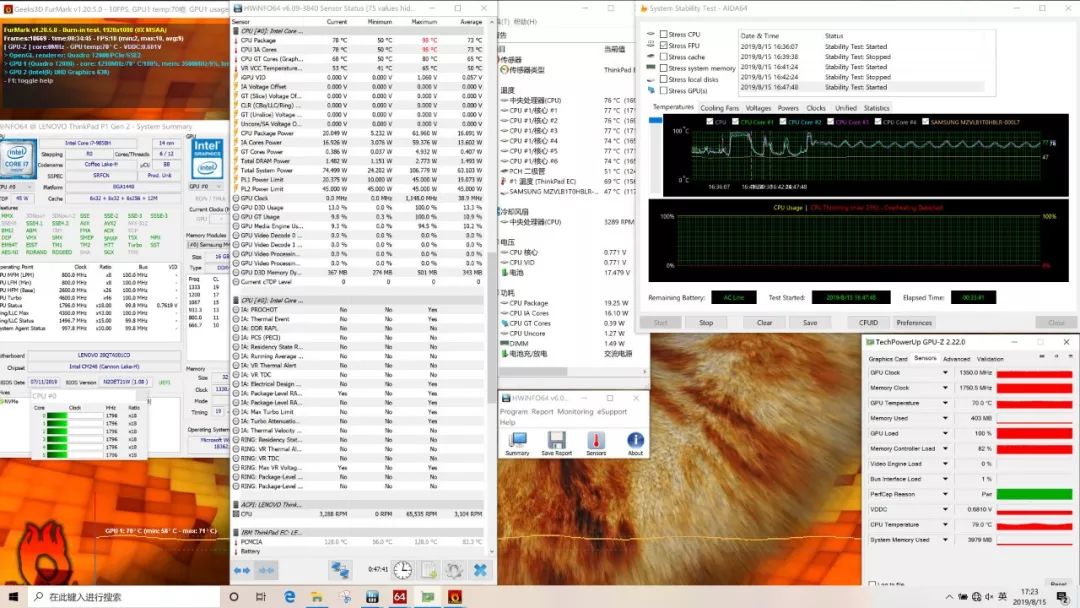
Task: Open GPU Load sensor dropdown
Action: pyautogui.click(x=945, y=433)
